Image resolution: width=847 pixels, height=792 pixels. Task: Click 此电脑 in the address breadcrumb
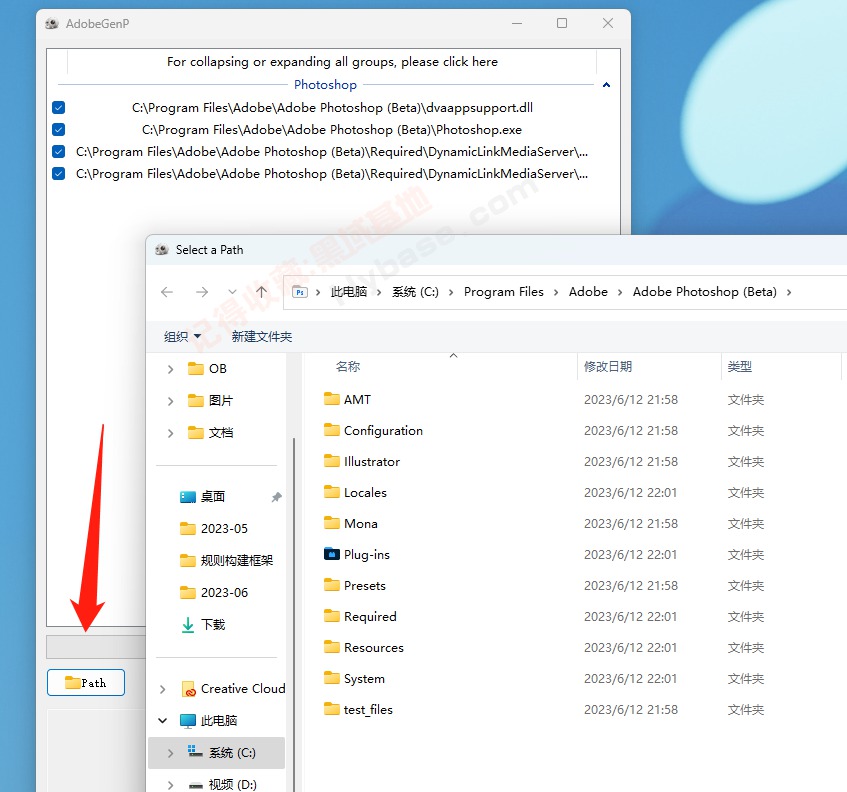coord(349,292)
